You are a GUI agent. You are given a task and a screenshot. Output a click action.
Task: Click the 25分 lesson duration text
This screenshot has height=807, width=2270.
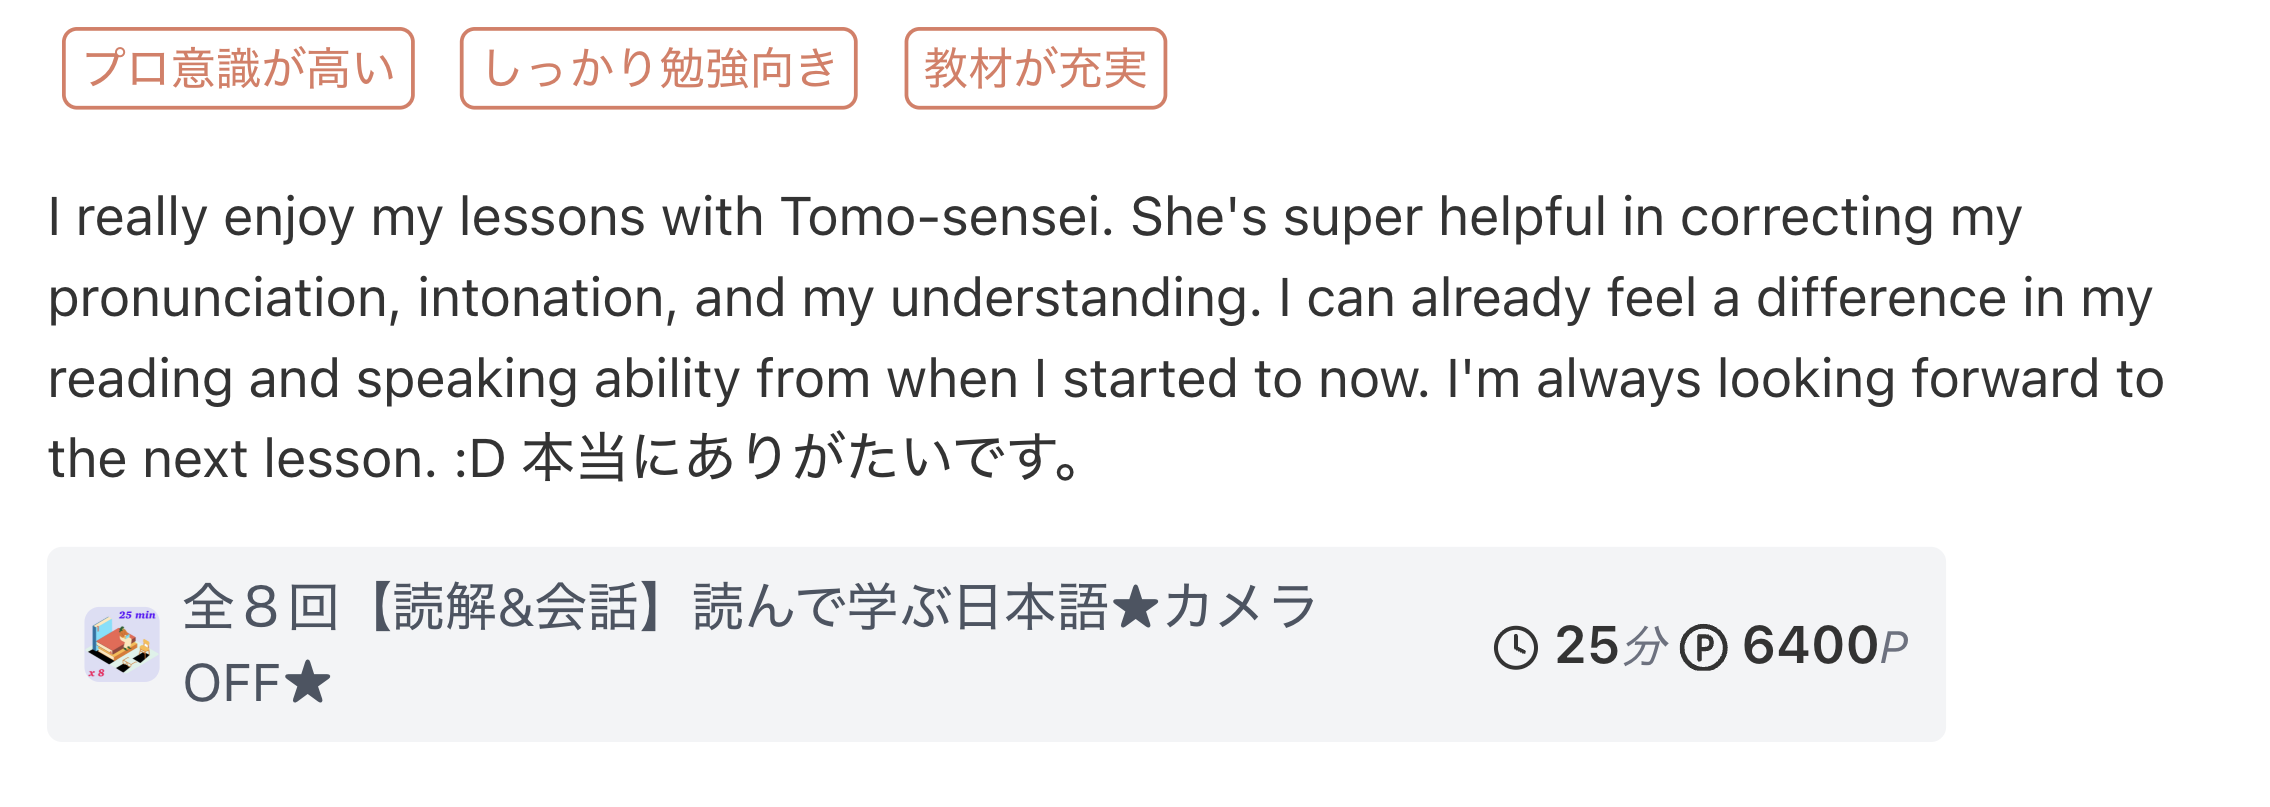tap(1610, 646)
